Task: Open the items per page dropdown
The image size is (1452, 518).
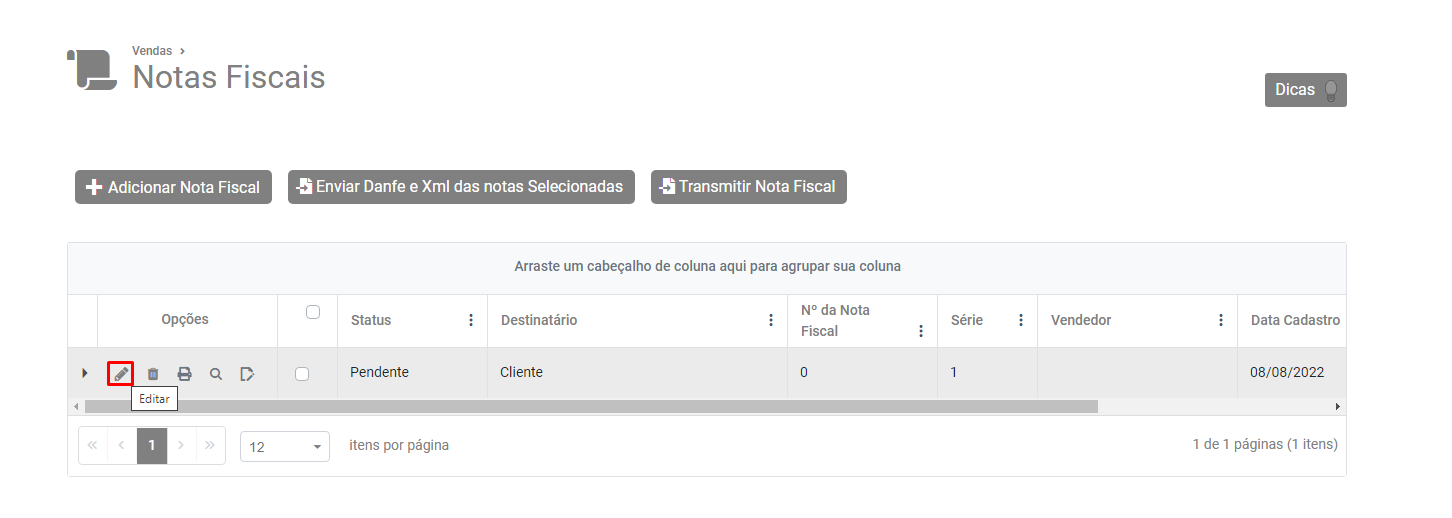Action: [x=285, y=446]
